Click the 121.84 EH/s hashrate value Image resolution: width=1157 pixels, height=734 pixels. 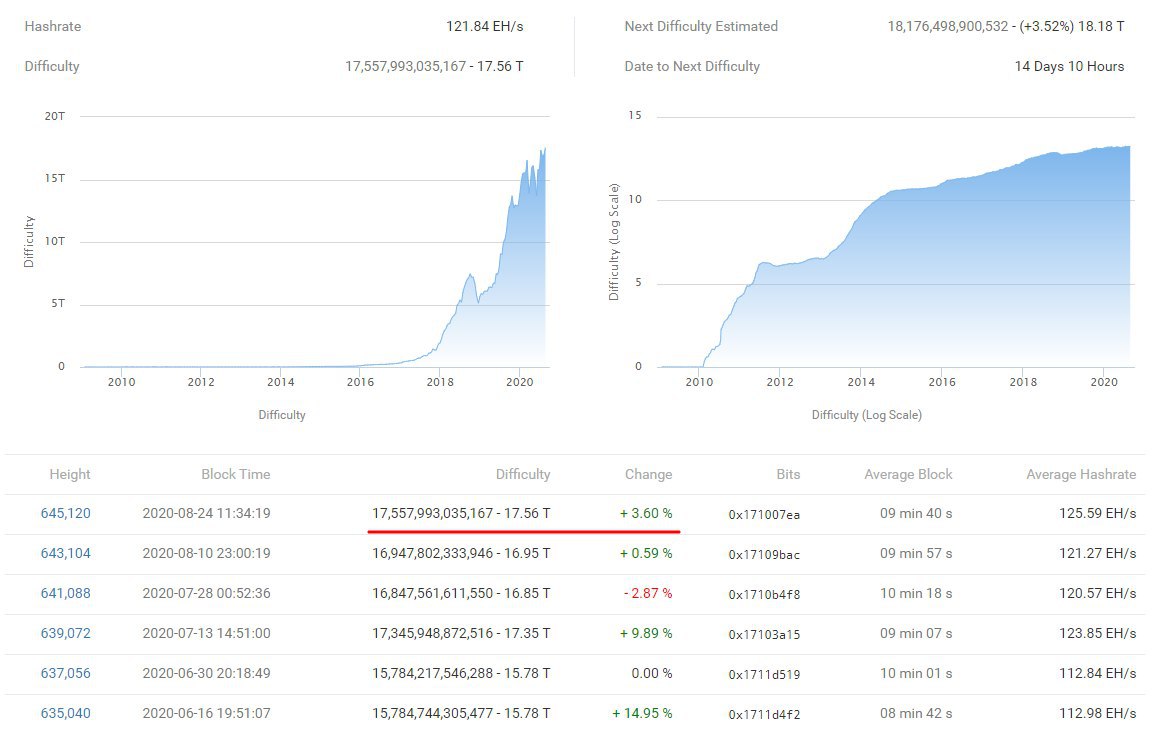point(485,27)
